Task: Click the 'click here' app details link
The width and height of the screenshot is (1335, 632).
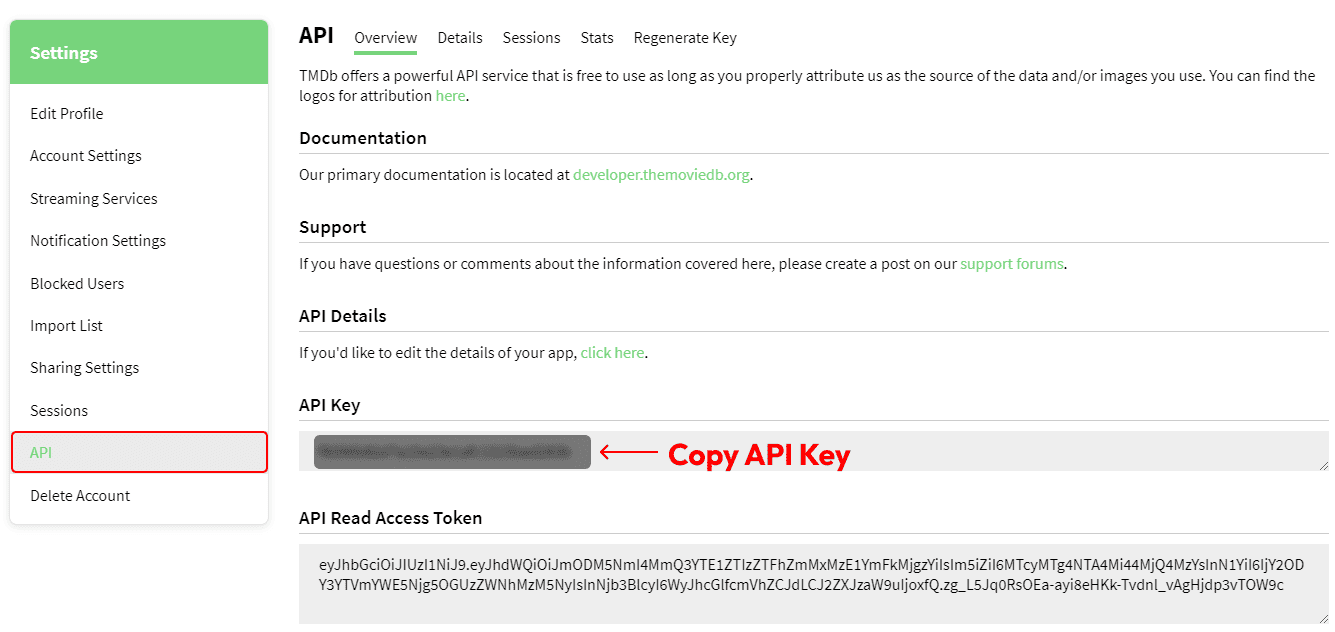Action: coord(612,353)
